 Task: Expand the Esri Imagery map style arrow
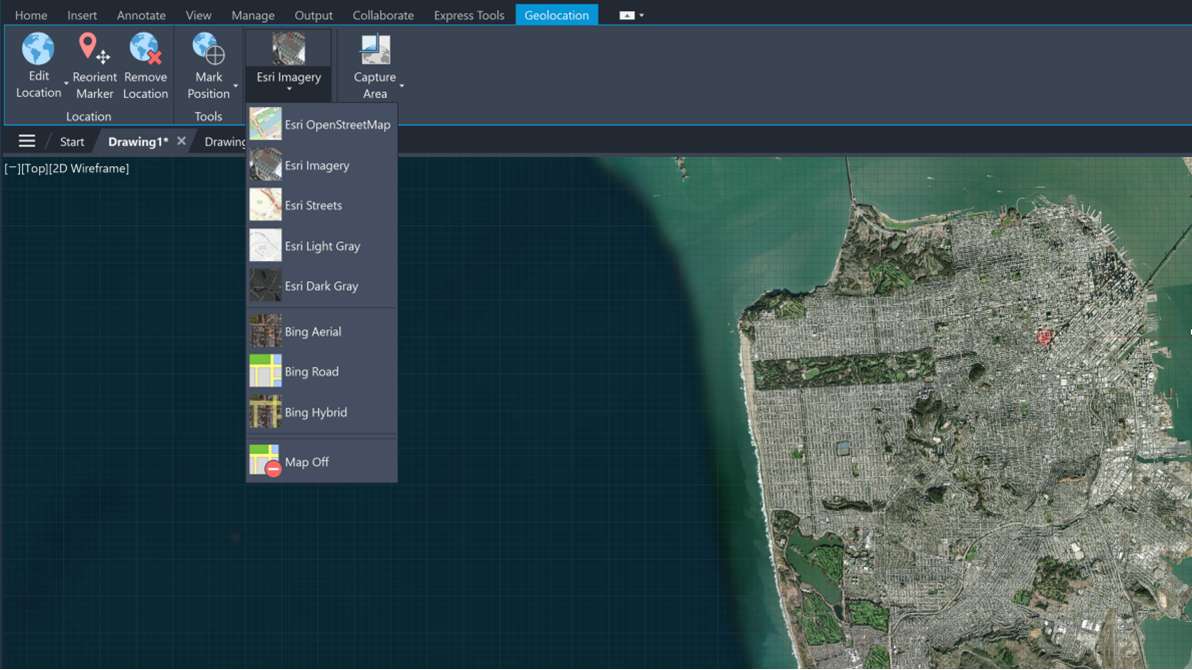289,89
